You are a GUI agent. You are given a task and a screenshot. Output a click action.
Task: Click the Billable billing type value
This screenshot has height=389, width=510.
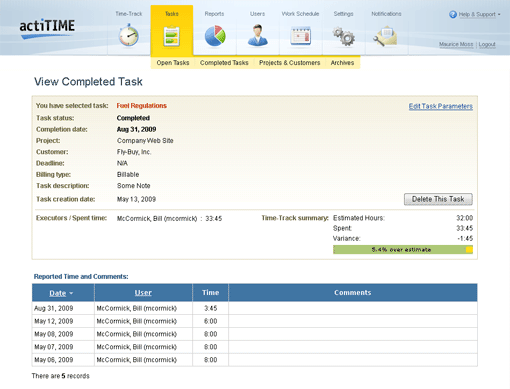(x=128, y=175)
